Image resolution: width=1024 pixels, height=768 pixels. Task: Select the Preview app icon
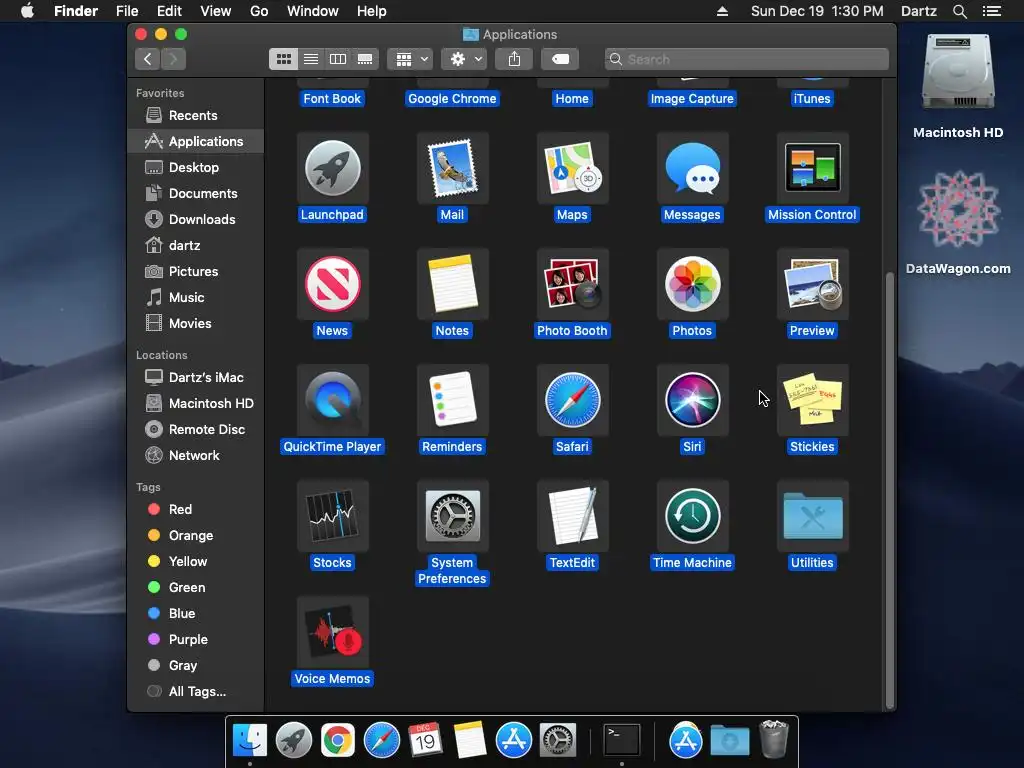click(x=812, y=284)
